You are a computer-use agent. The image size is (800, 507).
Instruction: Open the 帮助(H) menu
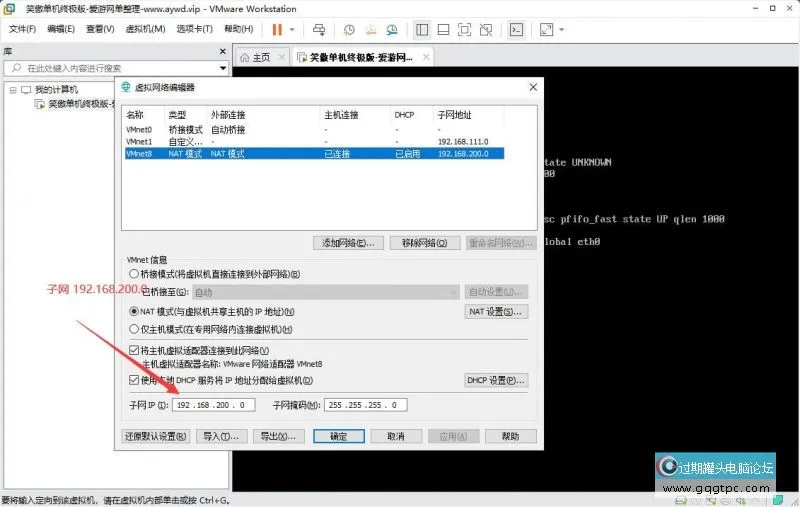[239, 29]
